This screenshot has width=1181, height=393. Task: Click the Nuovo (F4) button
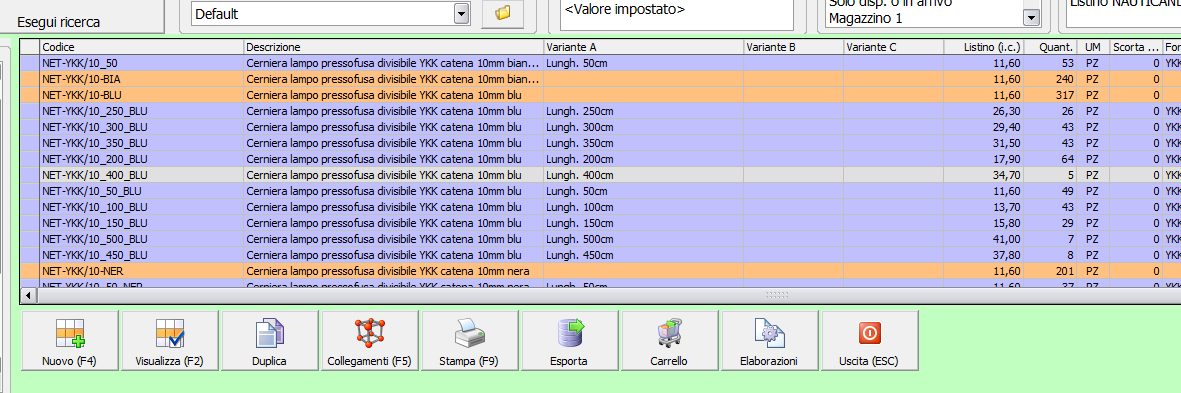pyautogui.click(x=70, y=341)
